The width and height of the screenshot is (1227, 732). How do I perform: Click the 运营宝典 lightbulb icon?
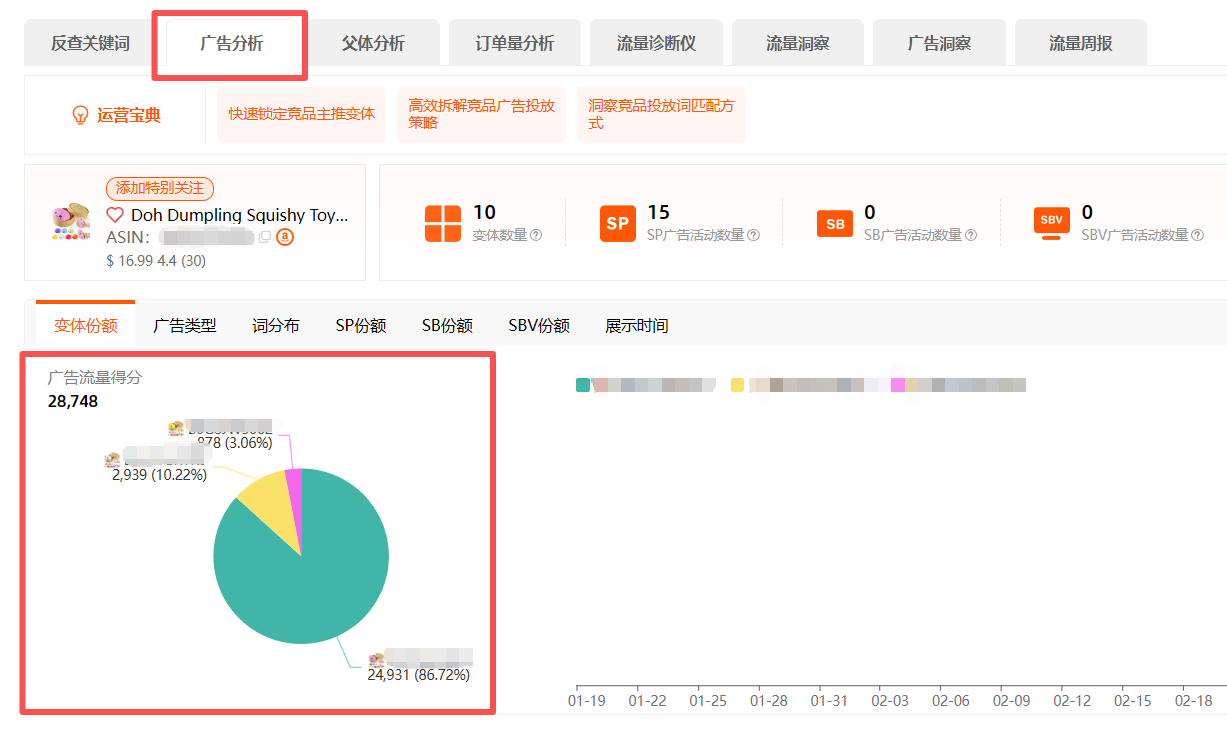(x=81, y=115)
